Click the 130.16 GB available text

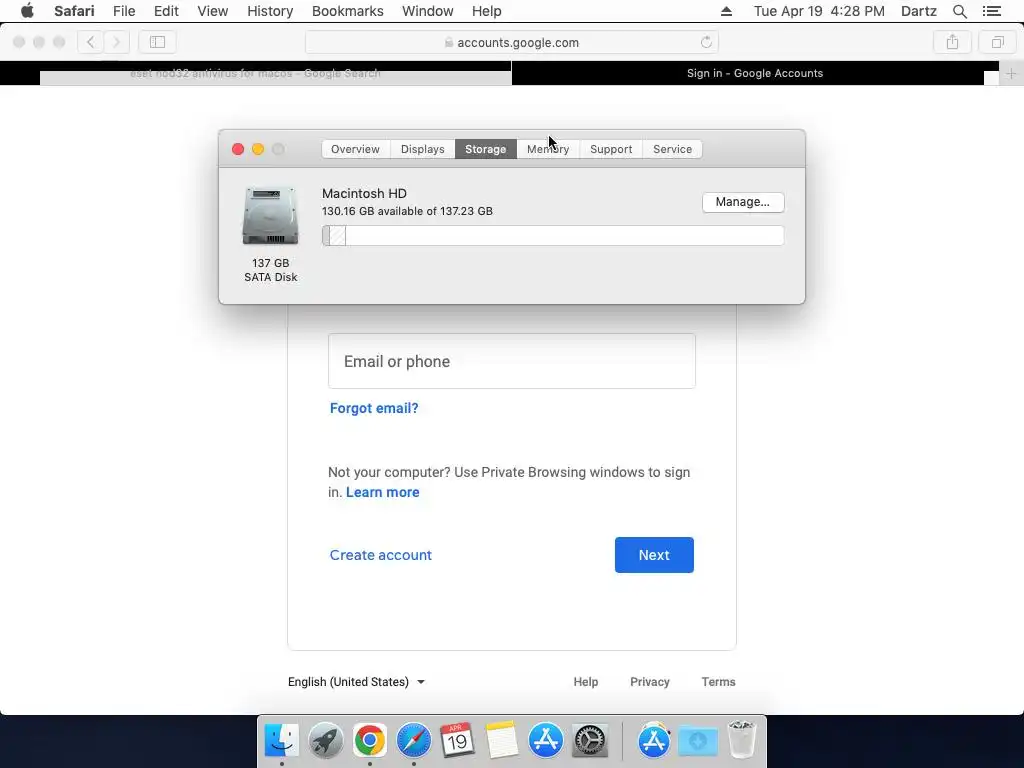[408, 211]
